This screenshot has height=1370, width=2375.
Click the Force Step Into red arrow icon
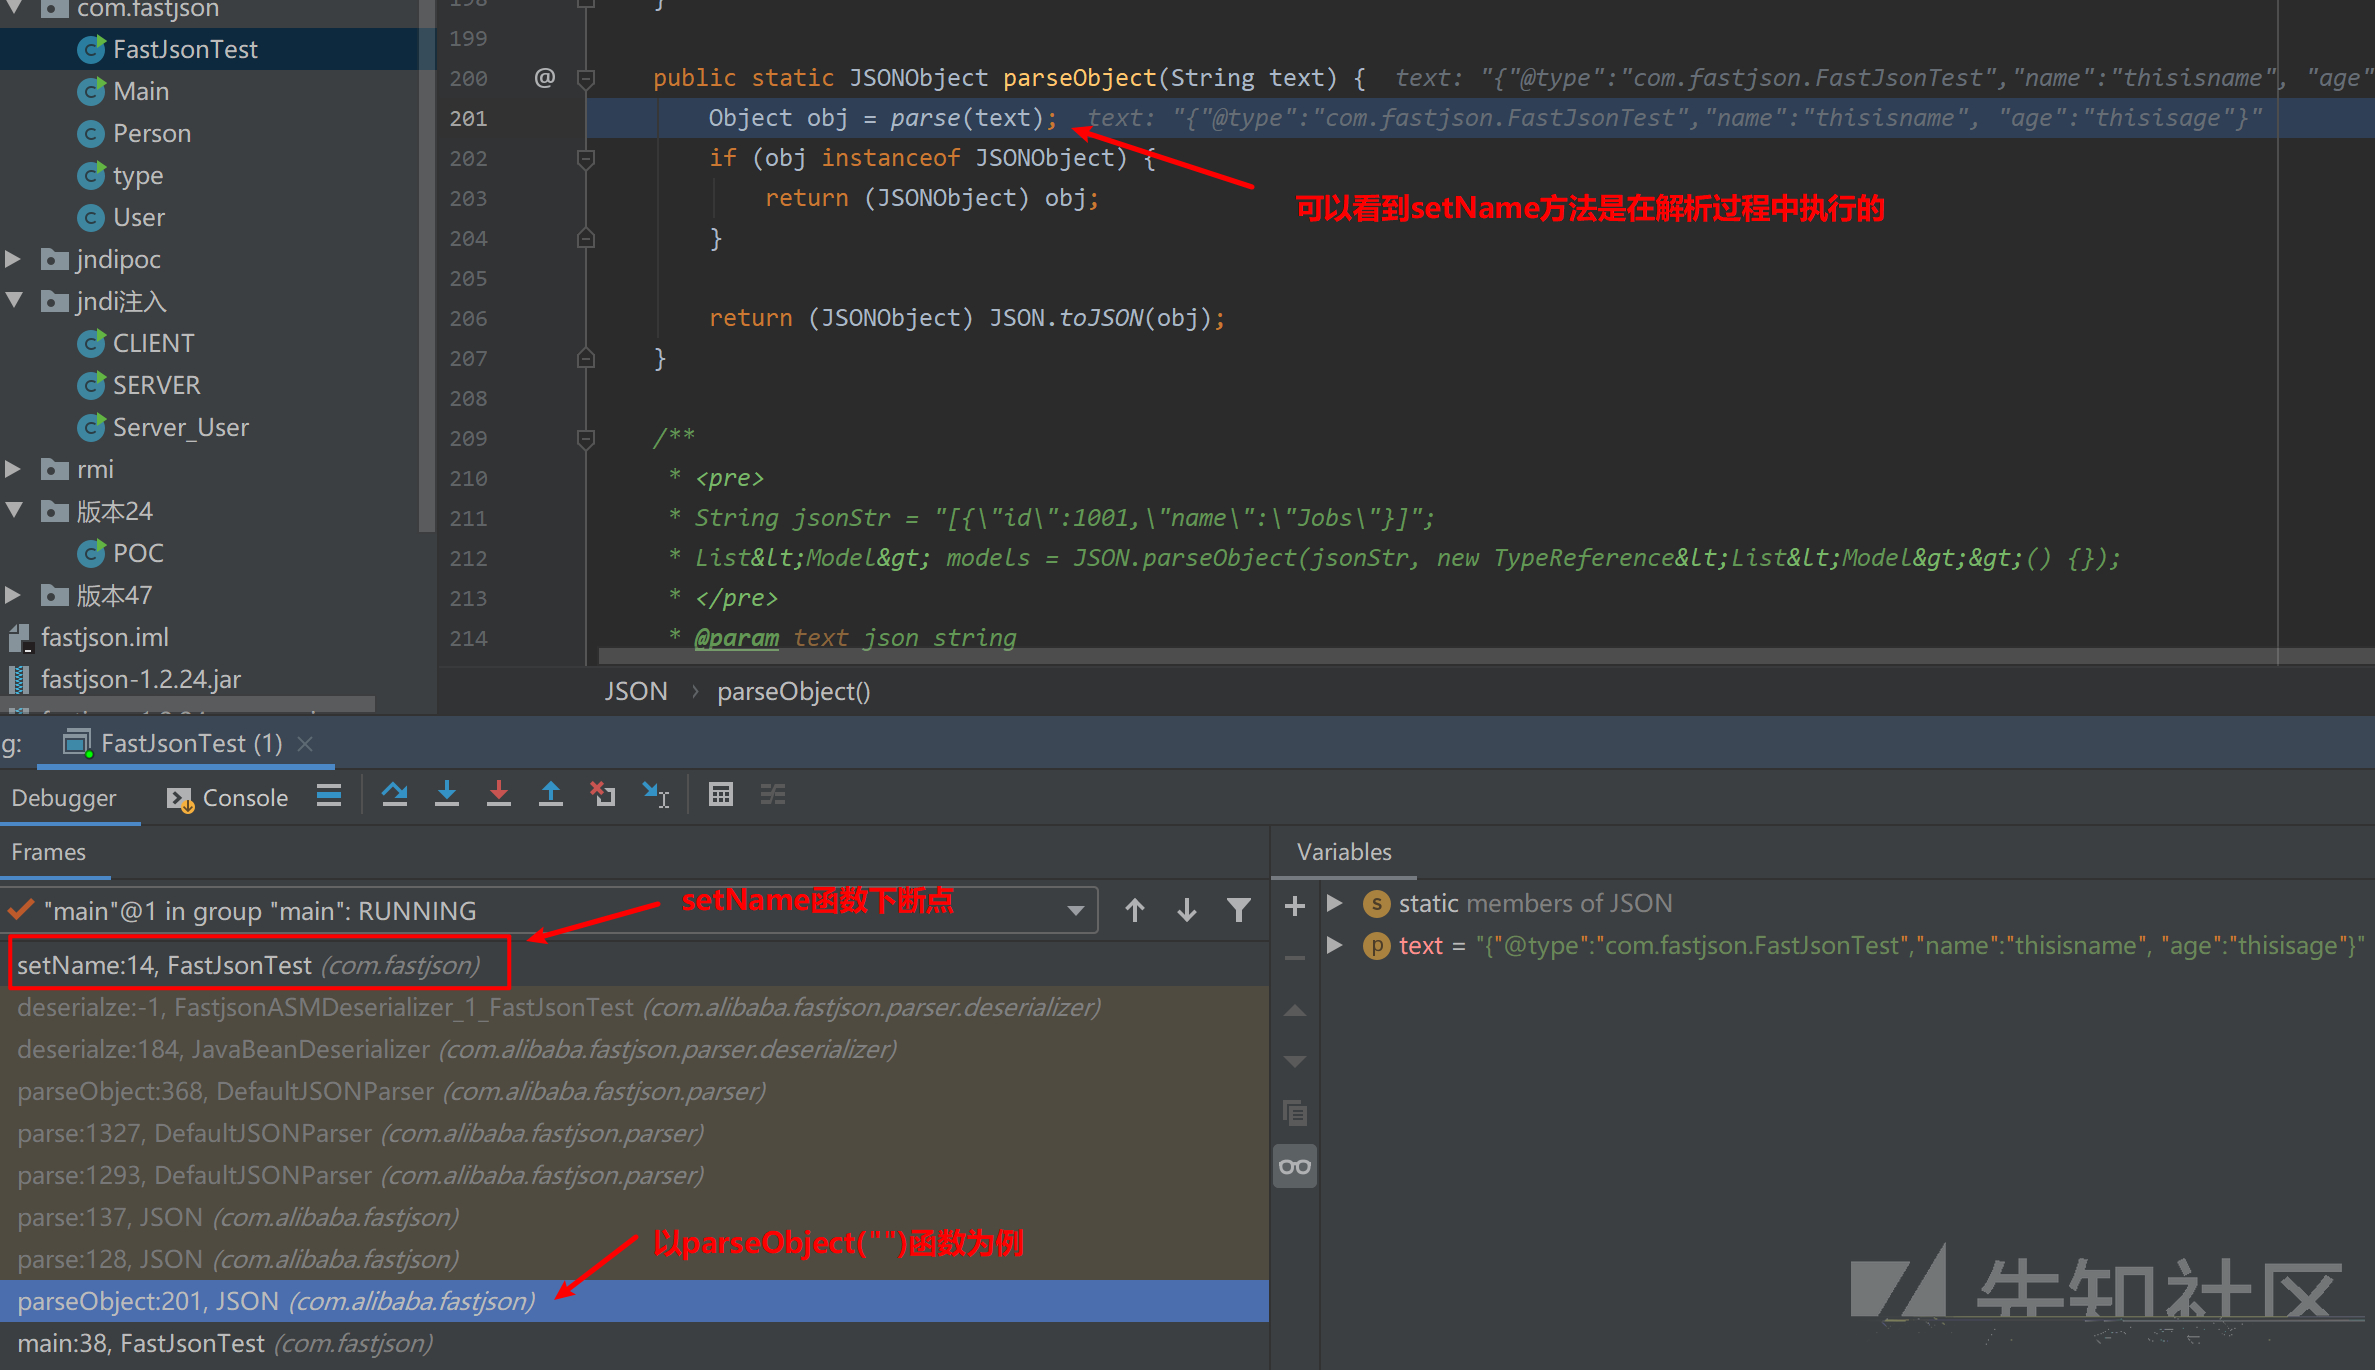(499, 795)
